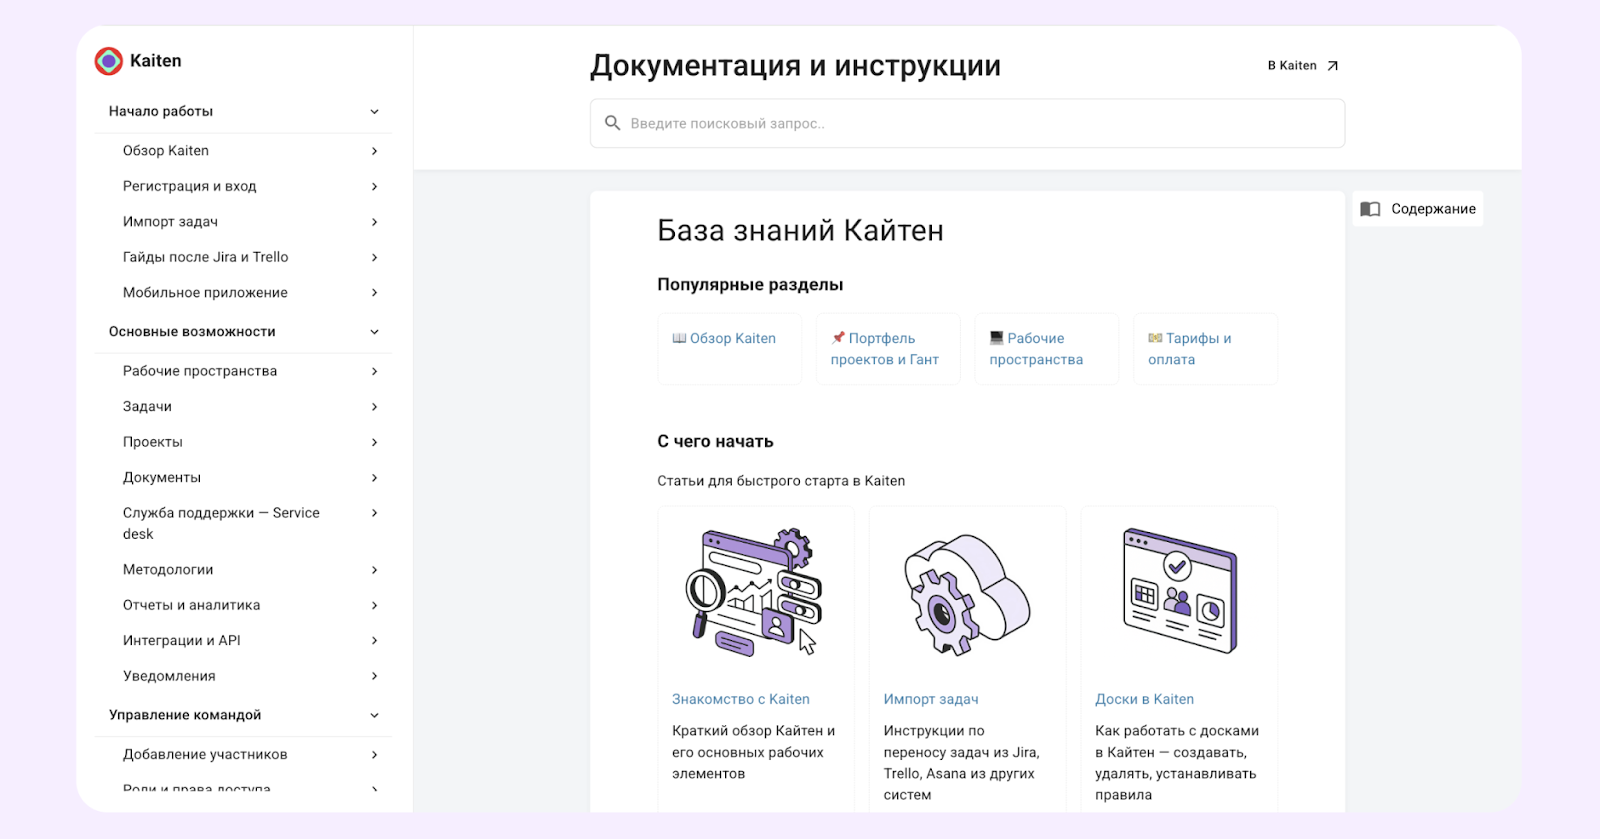This screenshot has width=1600, height=839.
Task: Expand the Добавление участников chevron
Action: (x=375, y=755)
